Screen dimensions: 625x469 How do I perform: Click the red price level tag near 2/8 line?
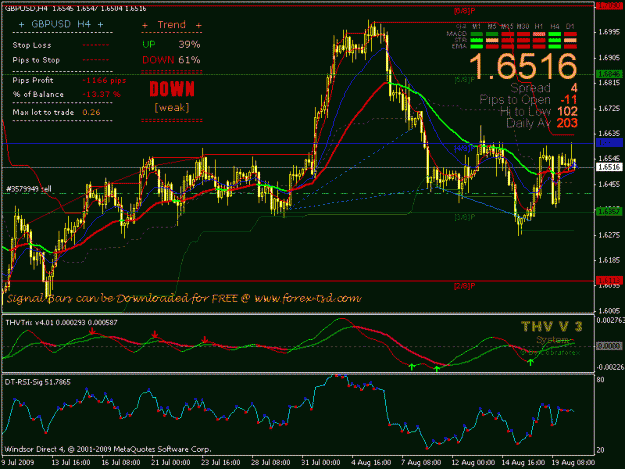click(x=609, y=281)
